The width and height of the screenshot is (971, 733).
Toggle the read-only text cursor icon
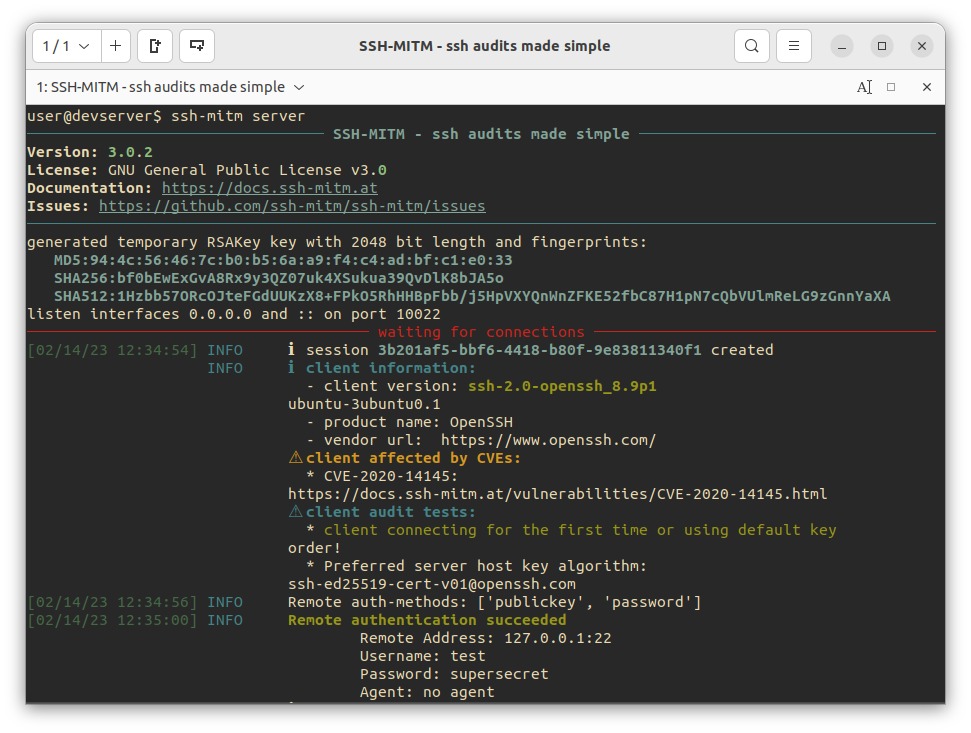864,87
